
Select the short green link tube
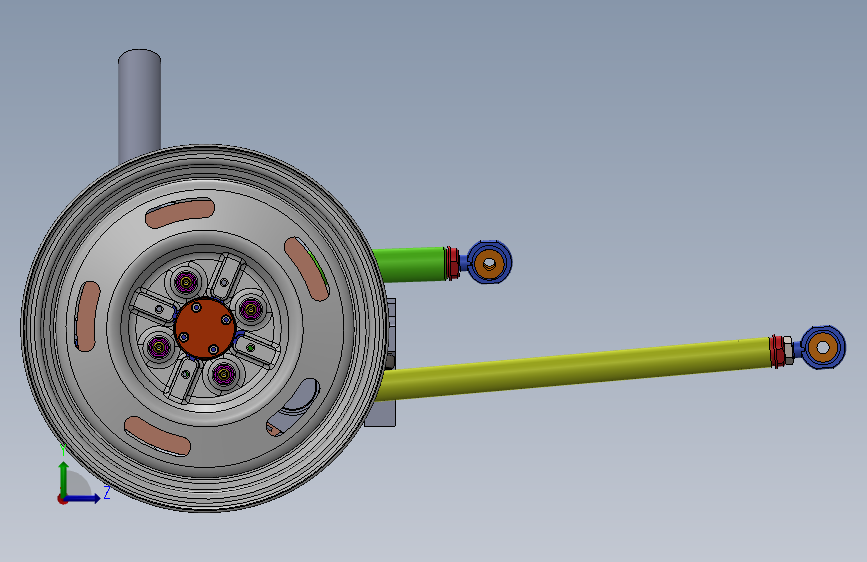tap(412, 264)
